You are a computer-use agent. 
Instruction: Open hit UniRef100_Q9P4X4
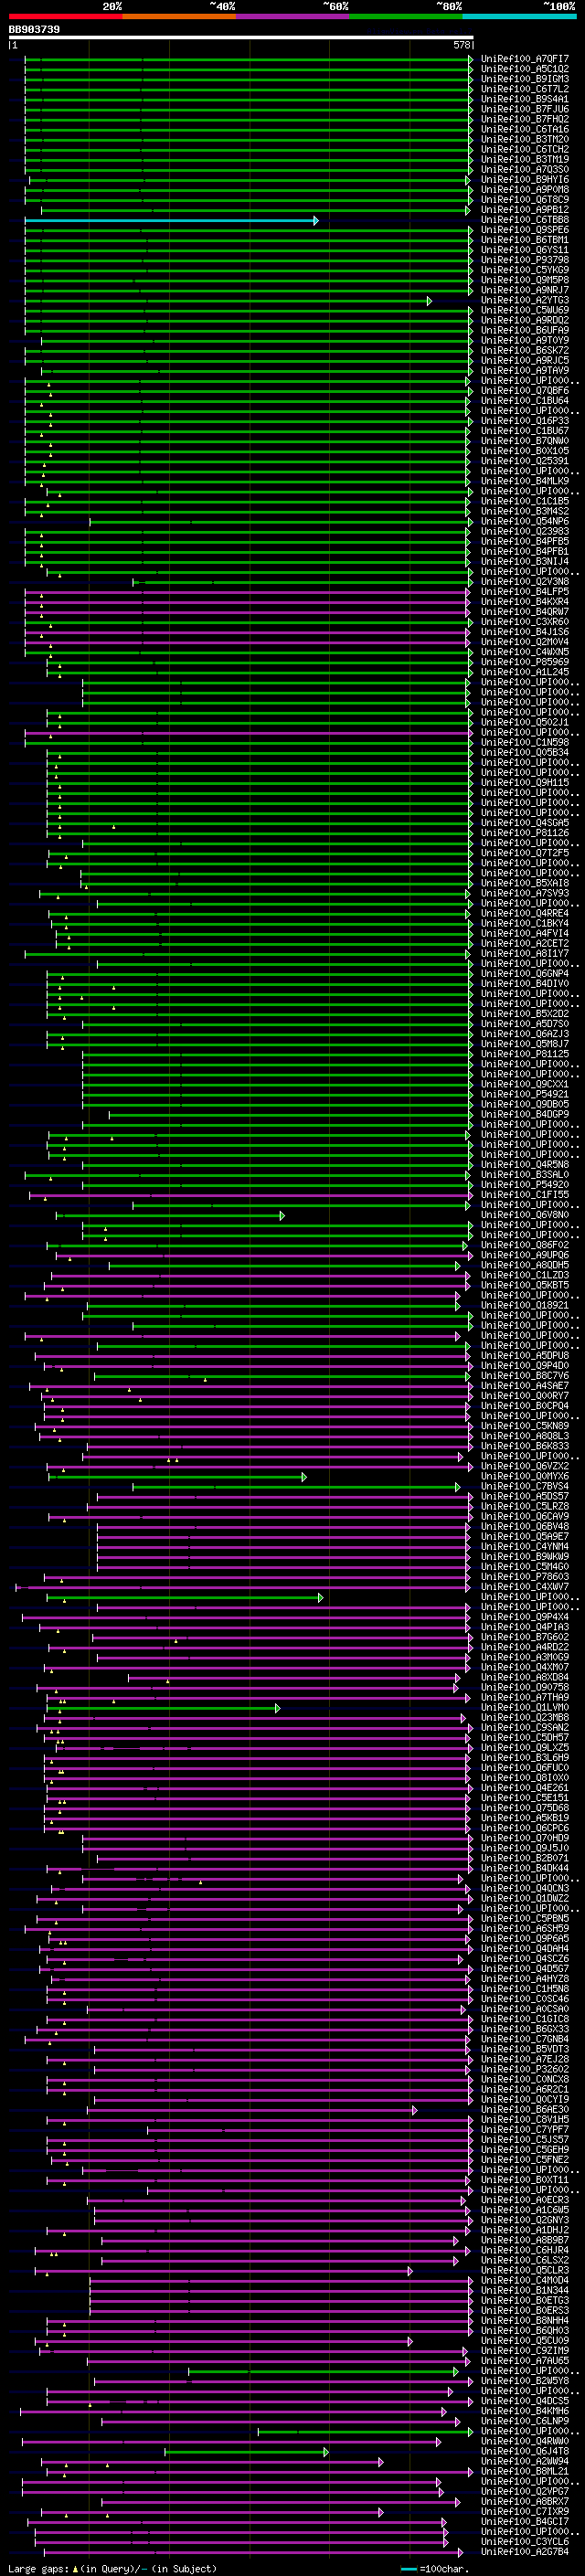click(525, 1617)
